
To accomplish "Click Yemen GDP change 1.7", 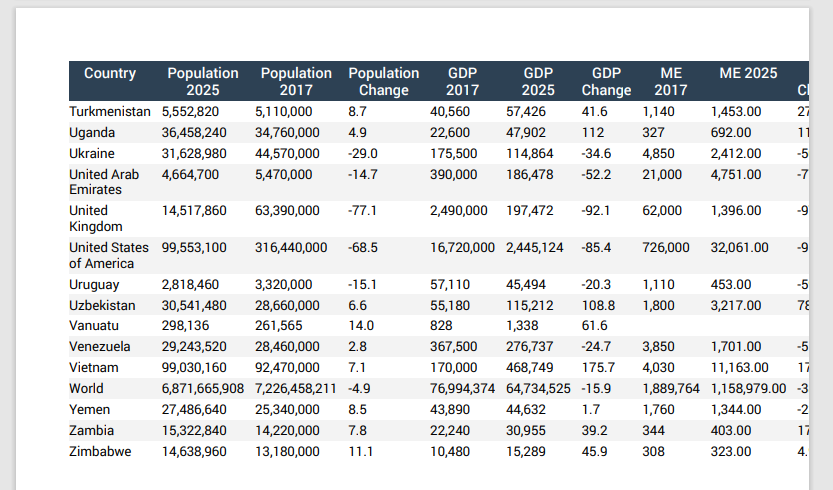I will click(x=591, y=410).
